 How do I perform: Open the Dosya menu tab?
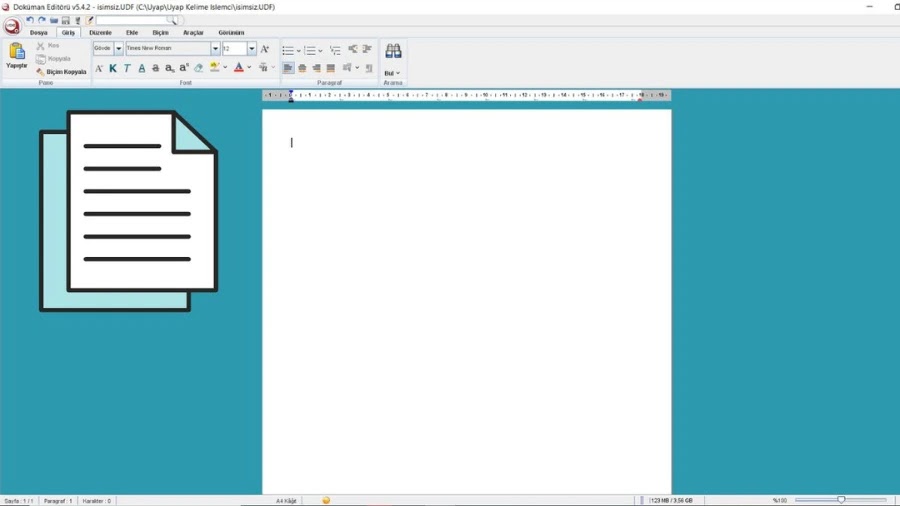(38, 33)
